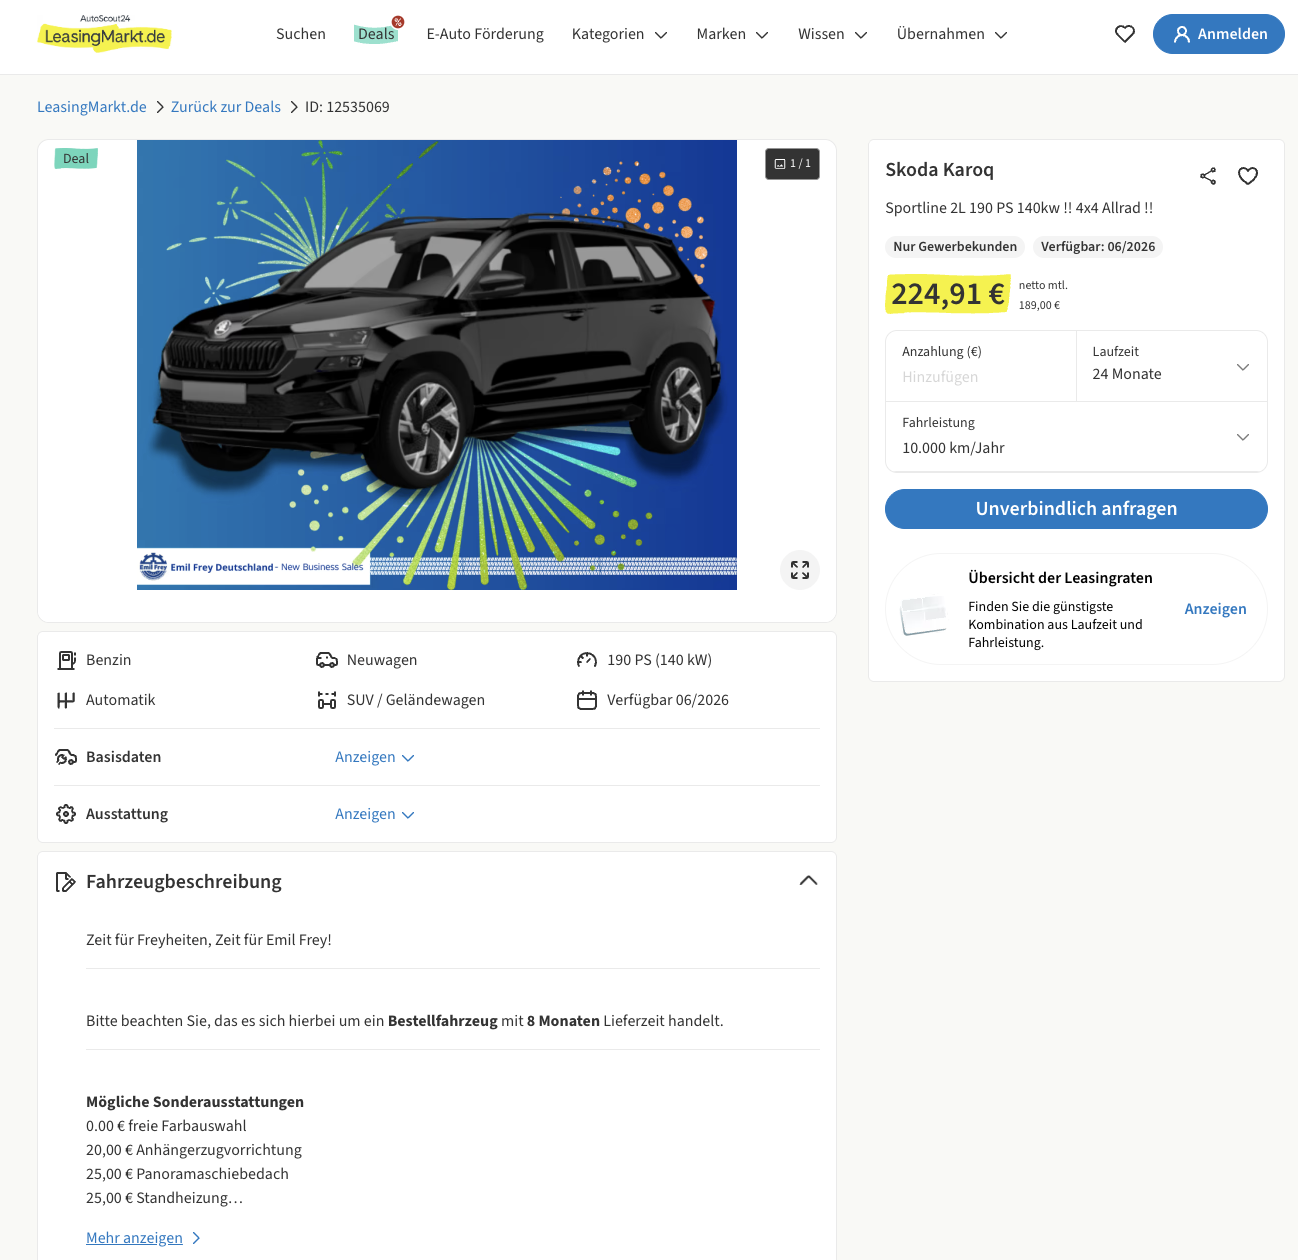Click the LeasingMarkt.de logo
This screenshot has width=1298, height=1260.
coord(104,34)
